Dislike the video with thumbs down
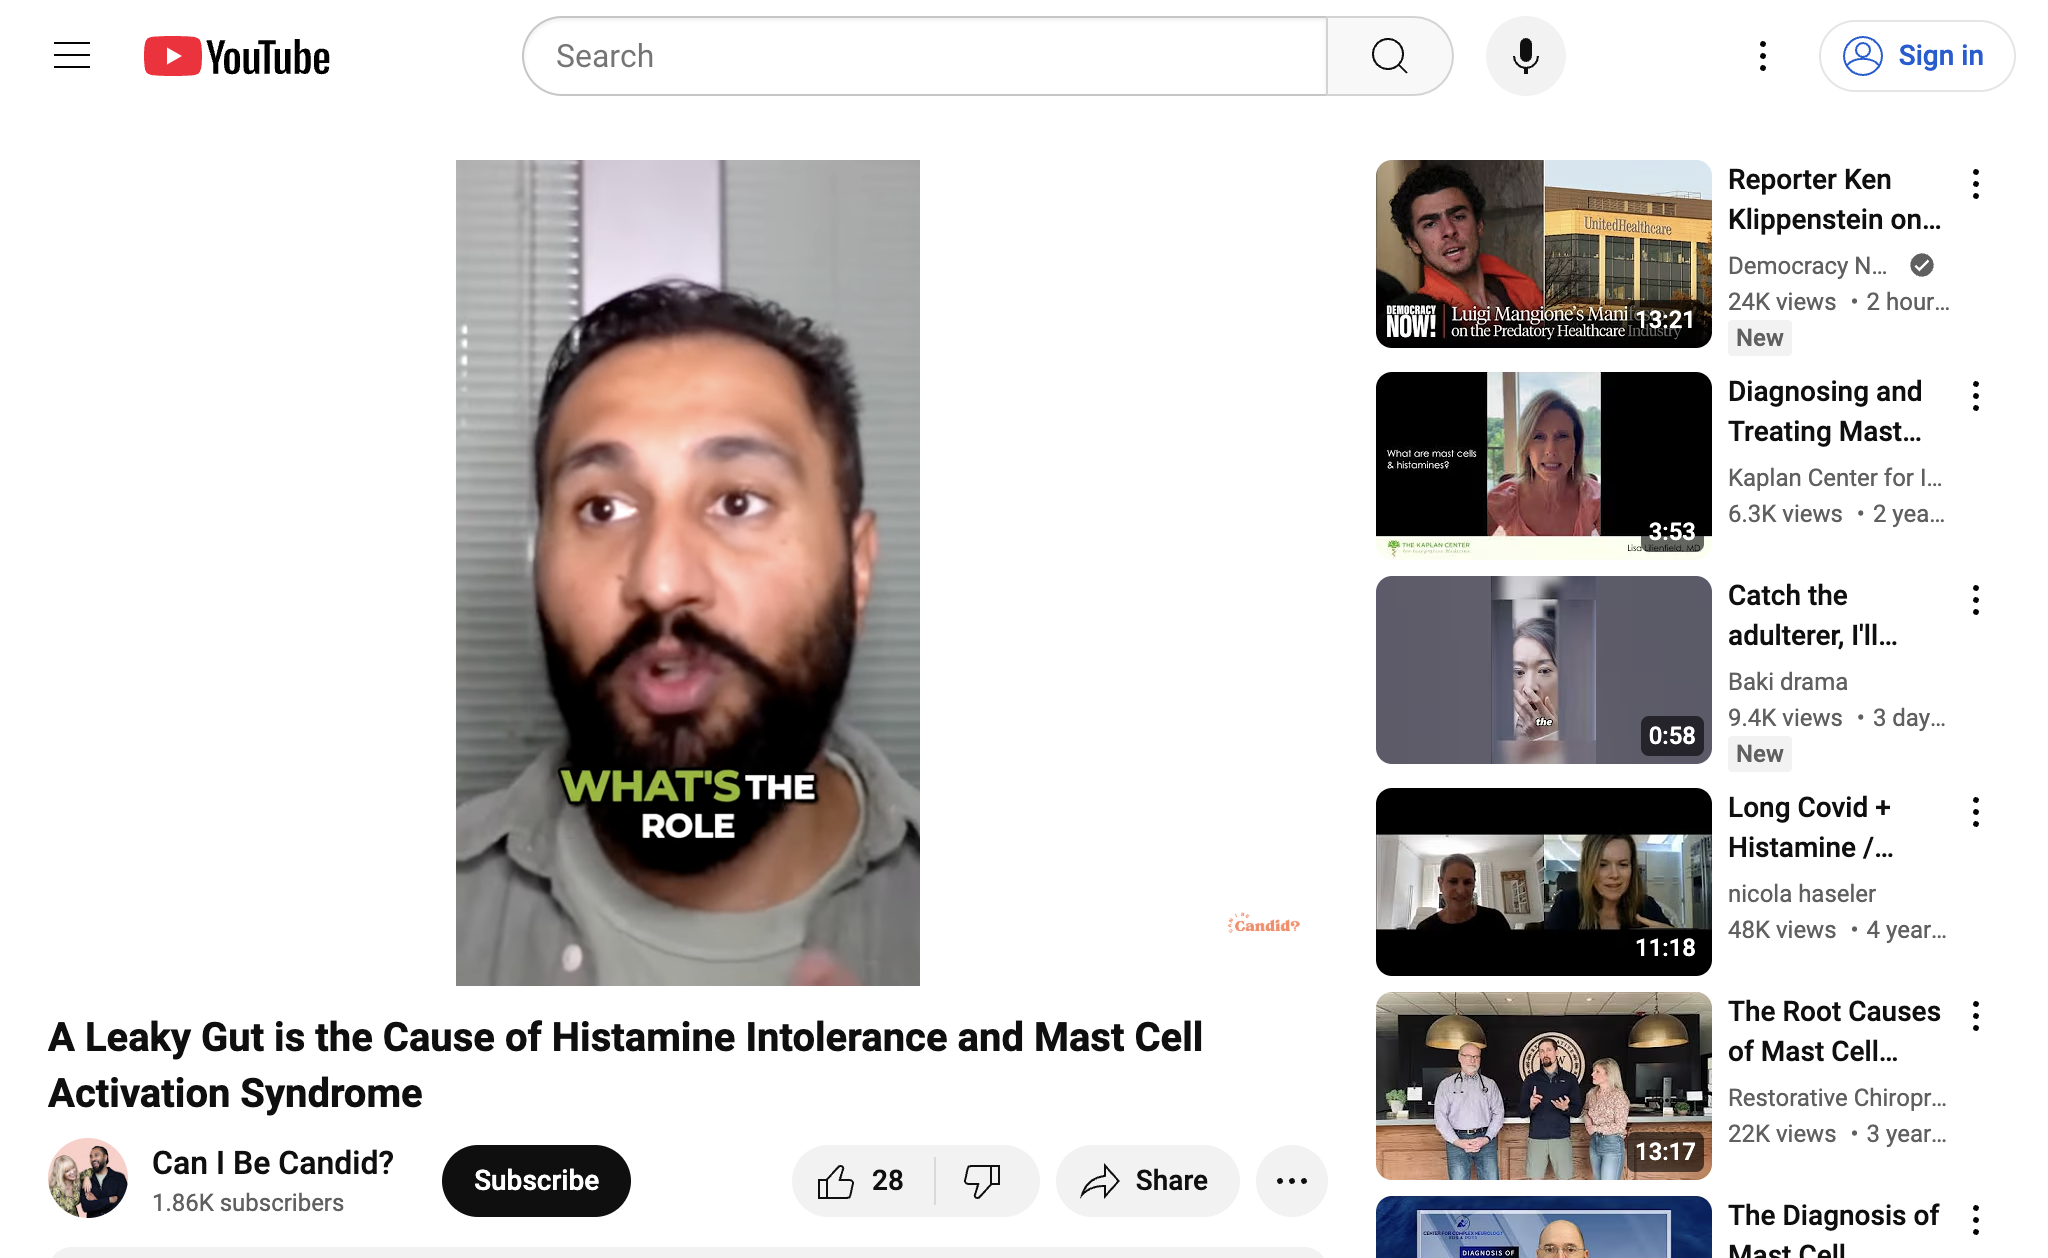Screen dimensions: 2048x1258 pos(985,1181)
